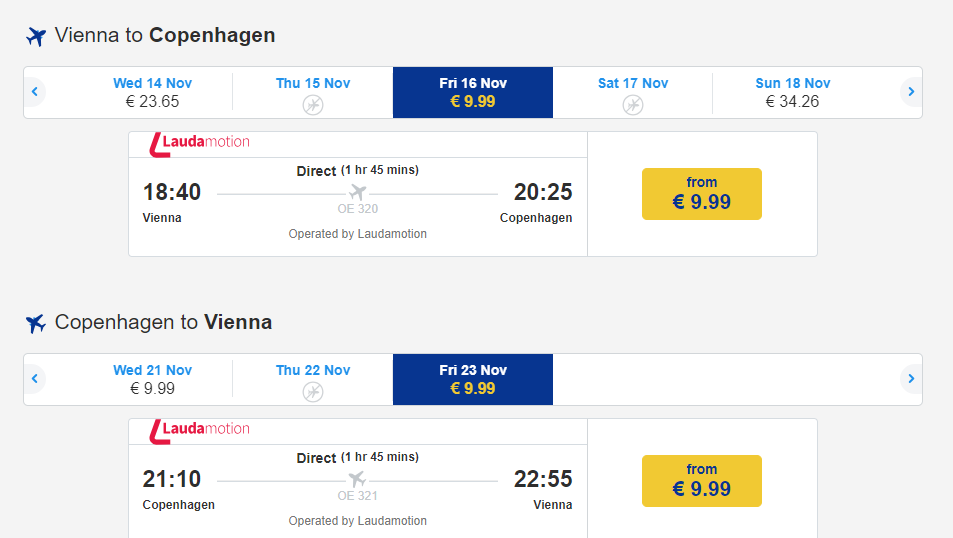Image resolution: width=953 pixels, height=538 pixels.
Task: Select Wed 14 Nov €23.65 date tab
Action: tap(152, 92)
